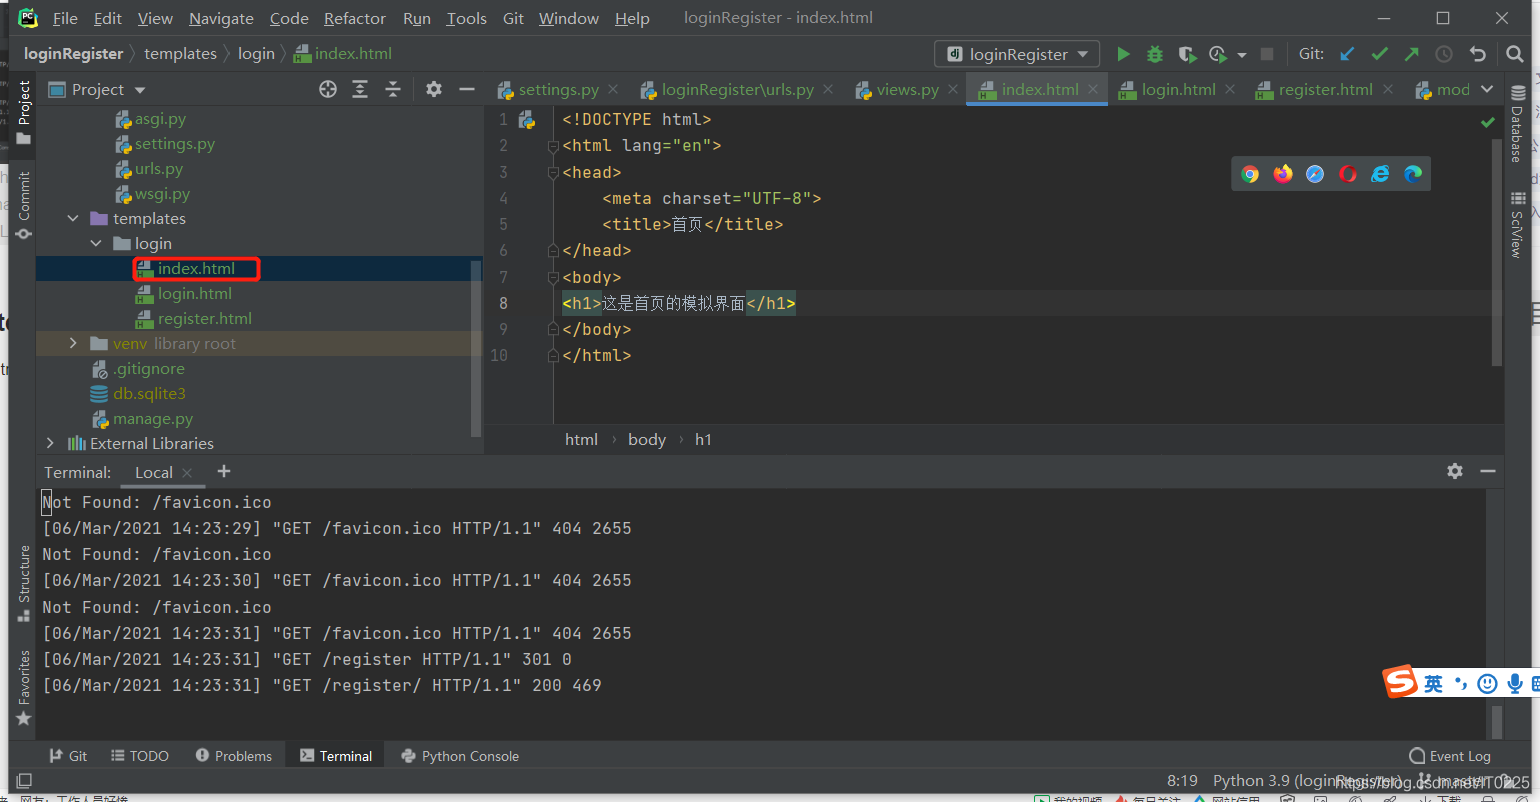Screen dimensions: 1540x802
Task: Collapse all nodes in Project panel
Action: [393, 89]
